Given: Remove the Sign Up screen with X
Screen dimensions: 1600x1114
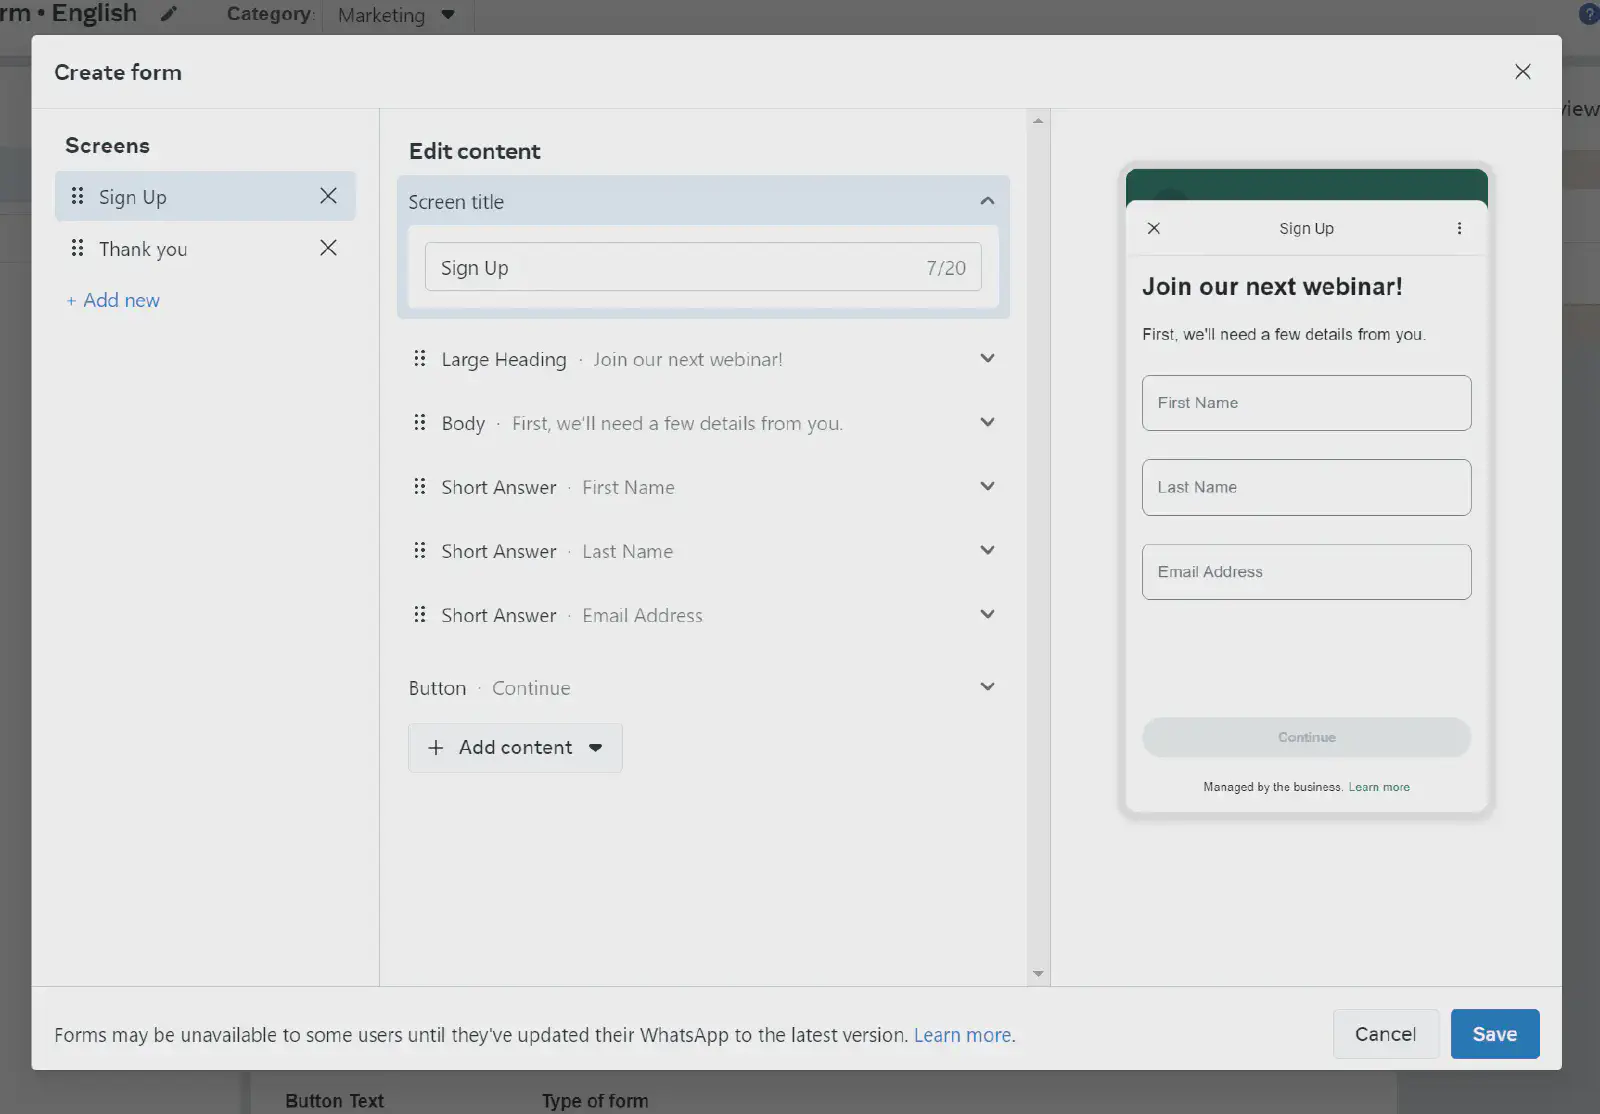Looking at the screenshot, I should 328,196.
